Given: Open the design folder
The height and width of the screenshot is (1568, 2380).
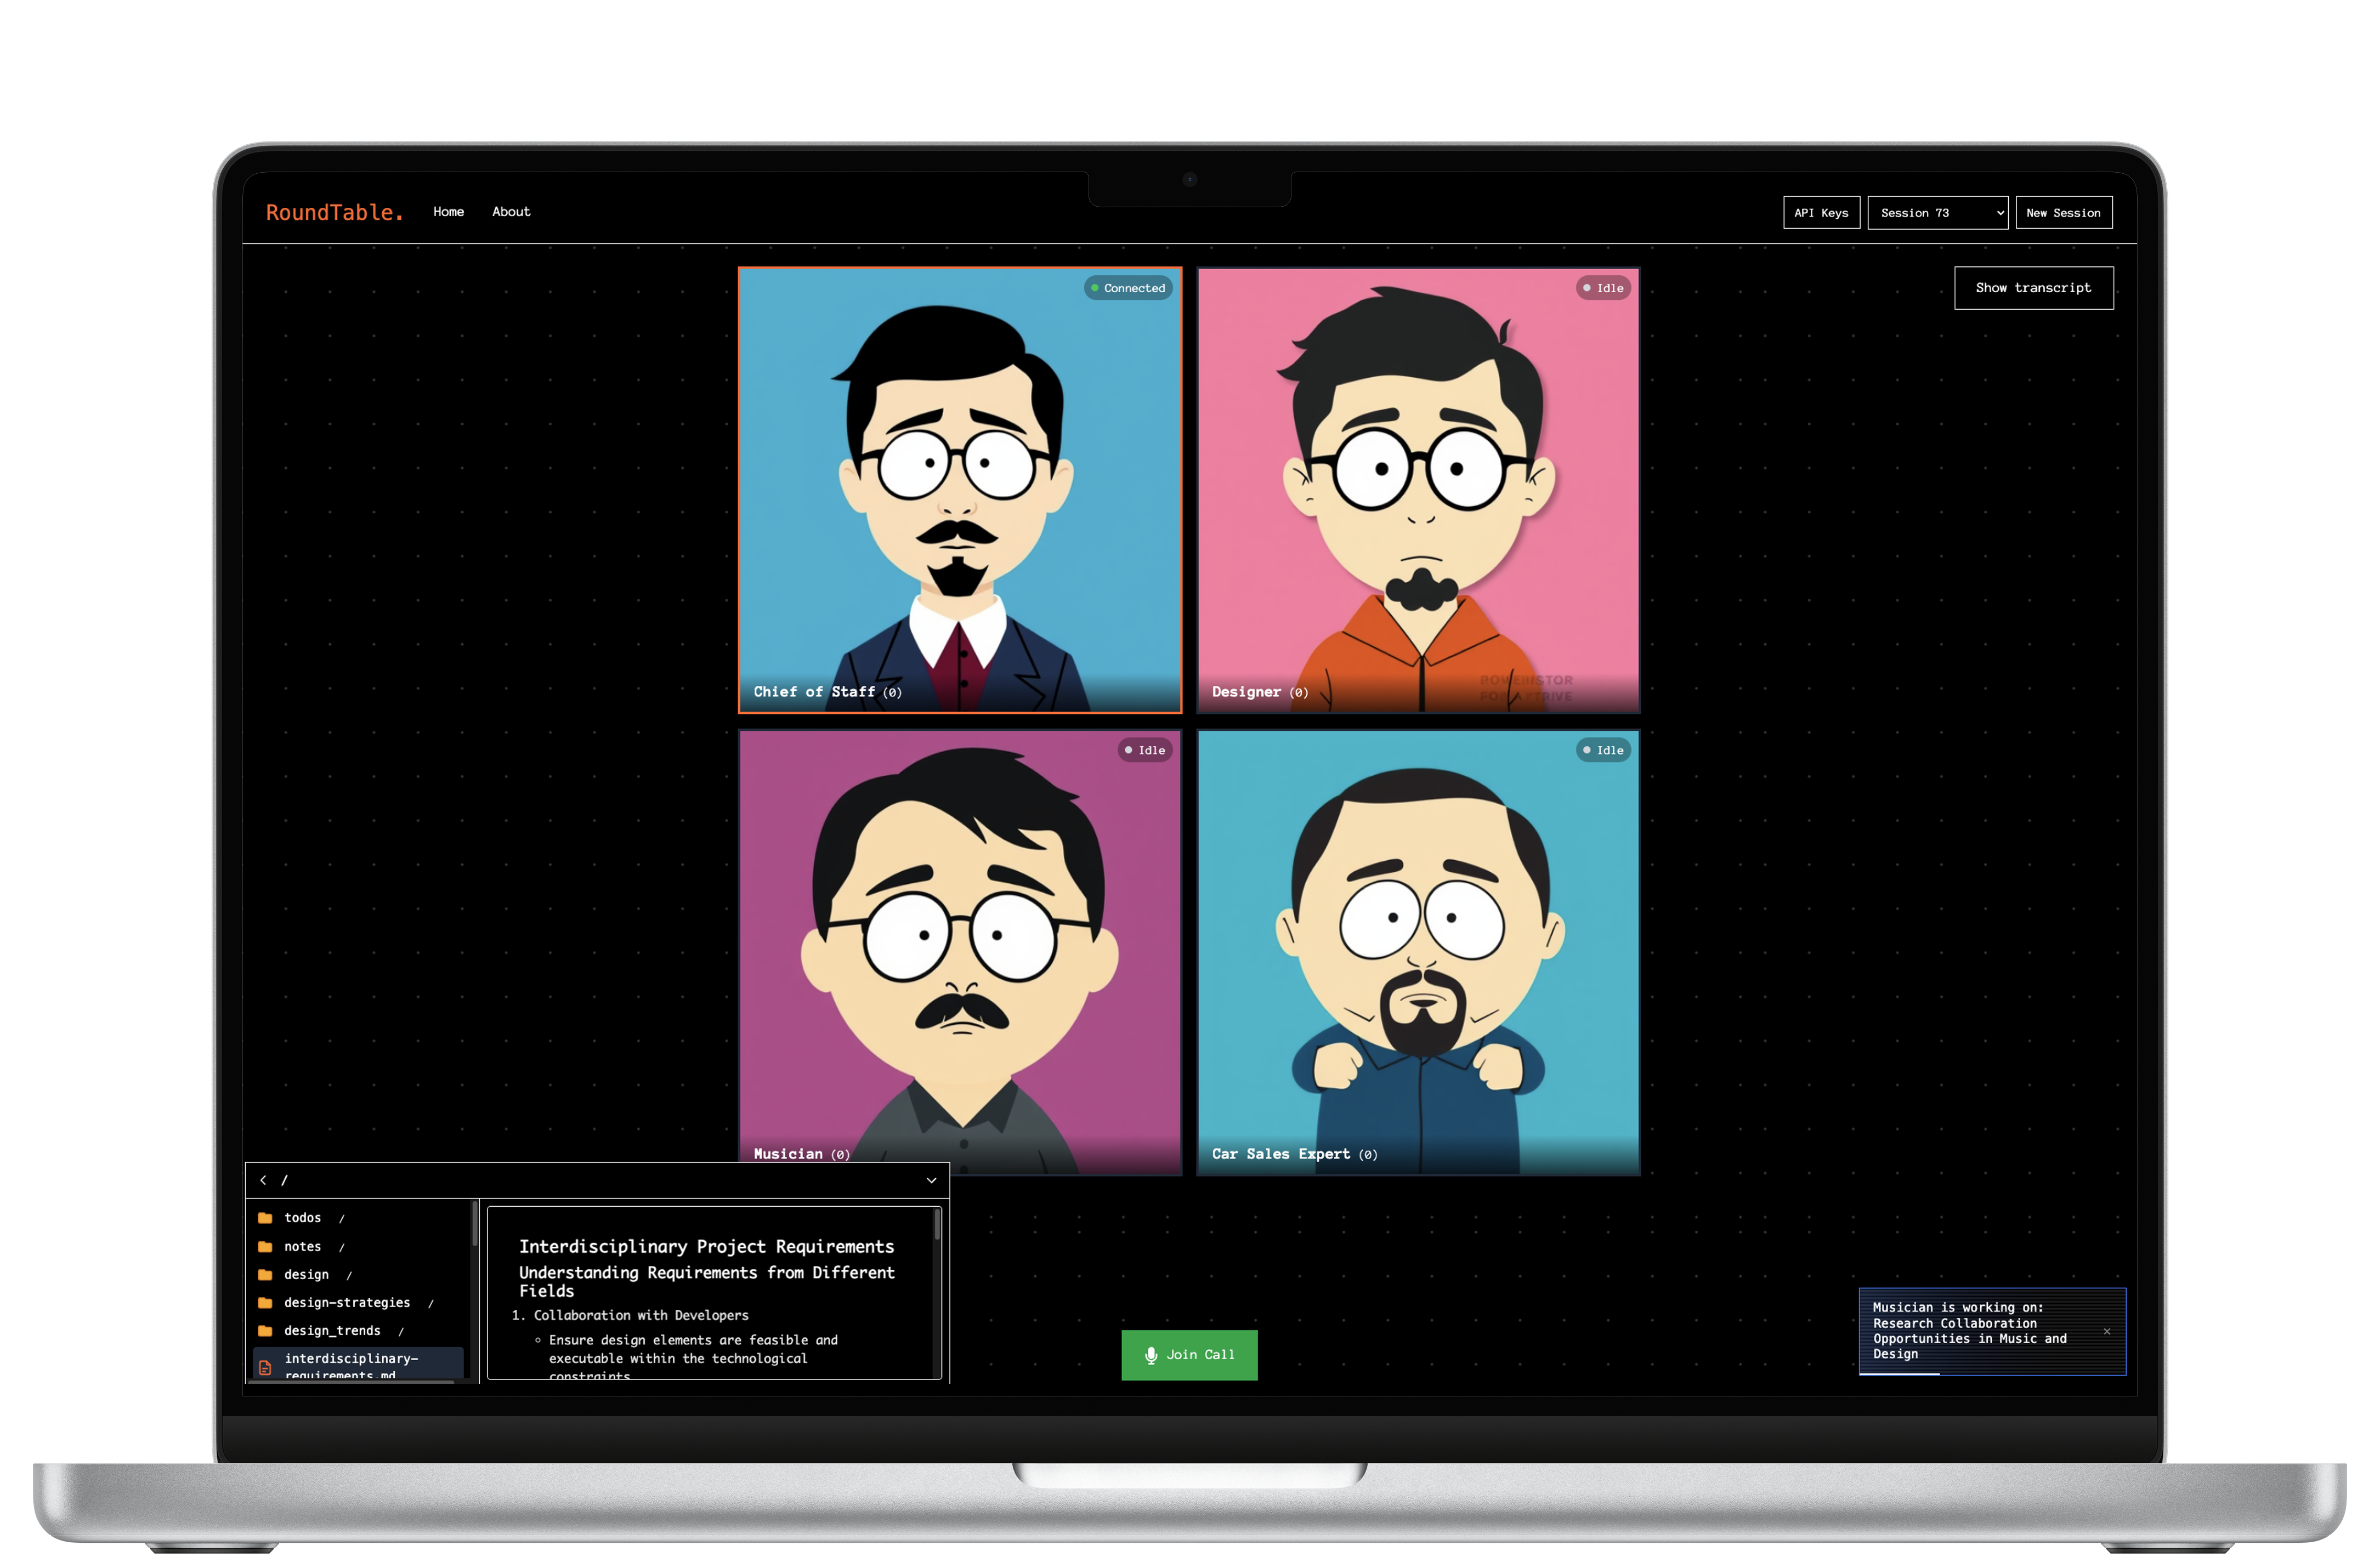Looking at the screenshot, I should (x=306, y=1274).
